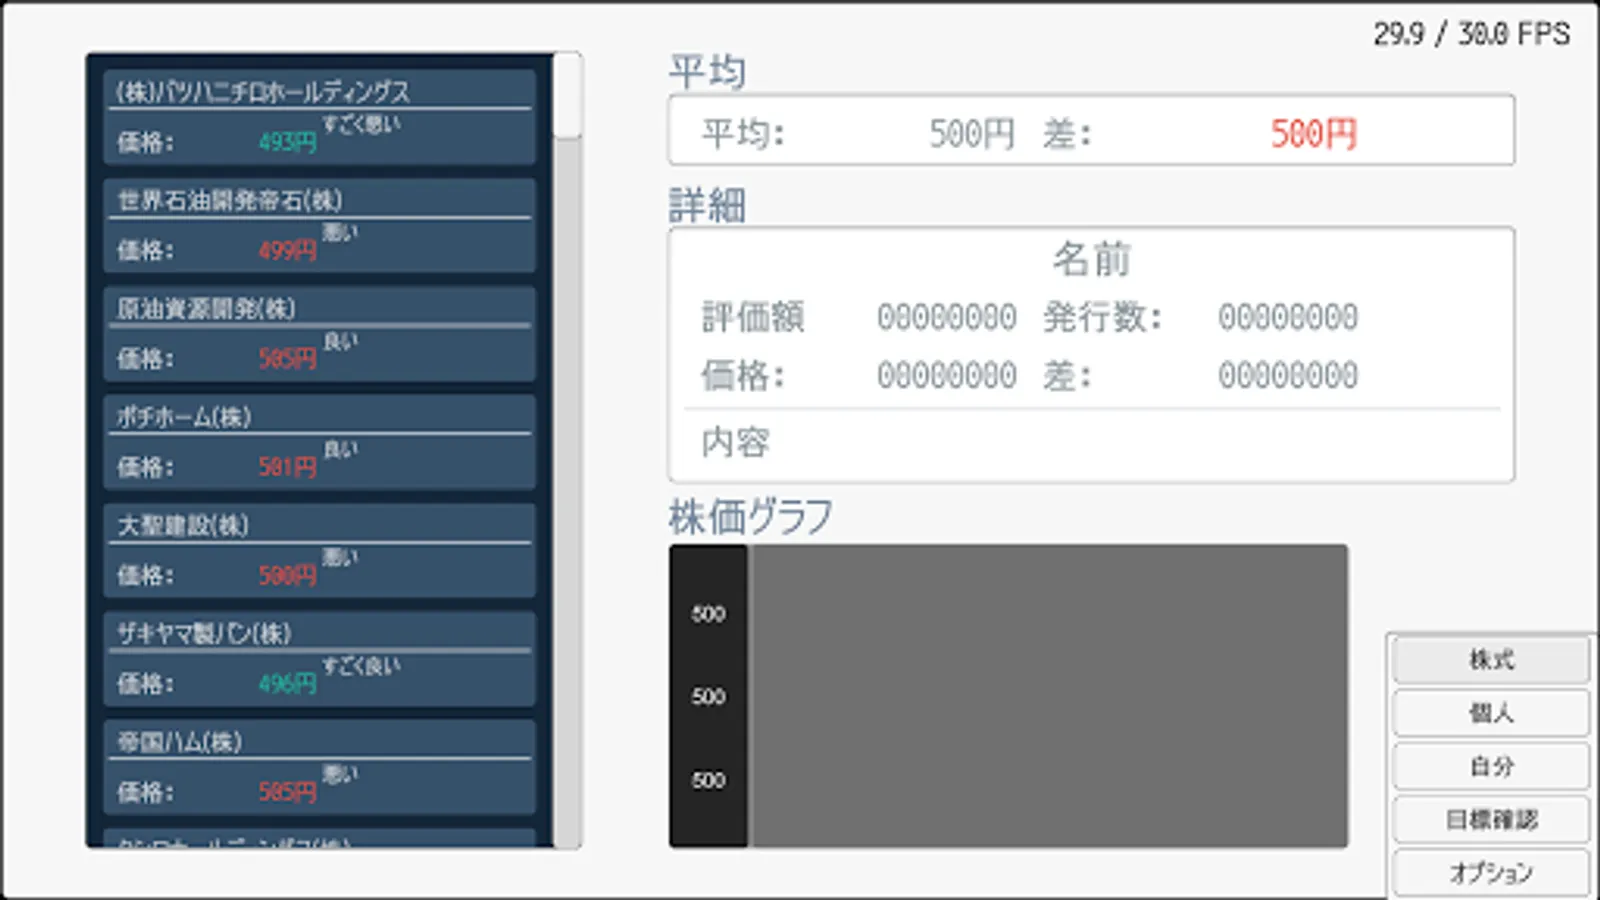Select the 大聖建設(株) stock card
1600x900 pixels.
pyautogui.click(x=319, y=551)
